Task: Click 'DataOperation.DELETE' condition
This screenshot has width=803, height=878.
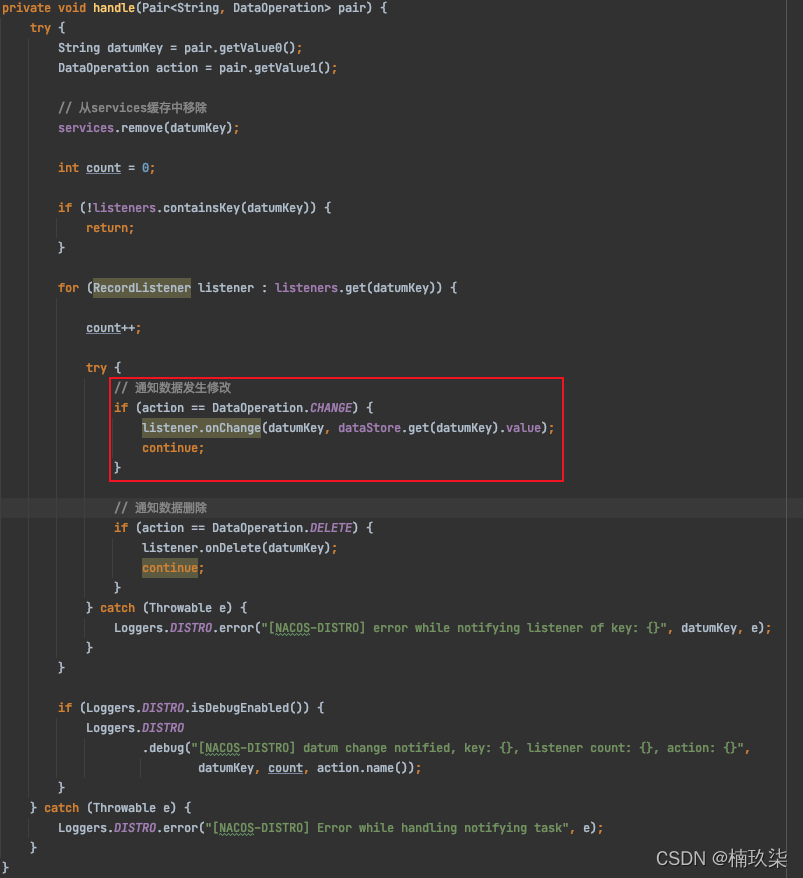Action: [282, 528]
